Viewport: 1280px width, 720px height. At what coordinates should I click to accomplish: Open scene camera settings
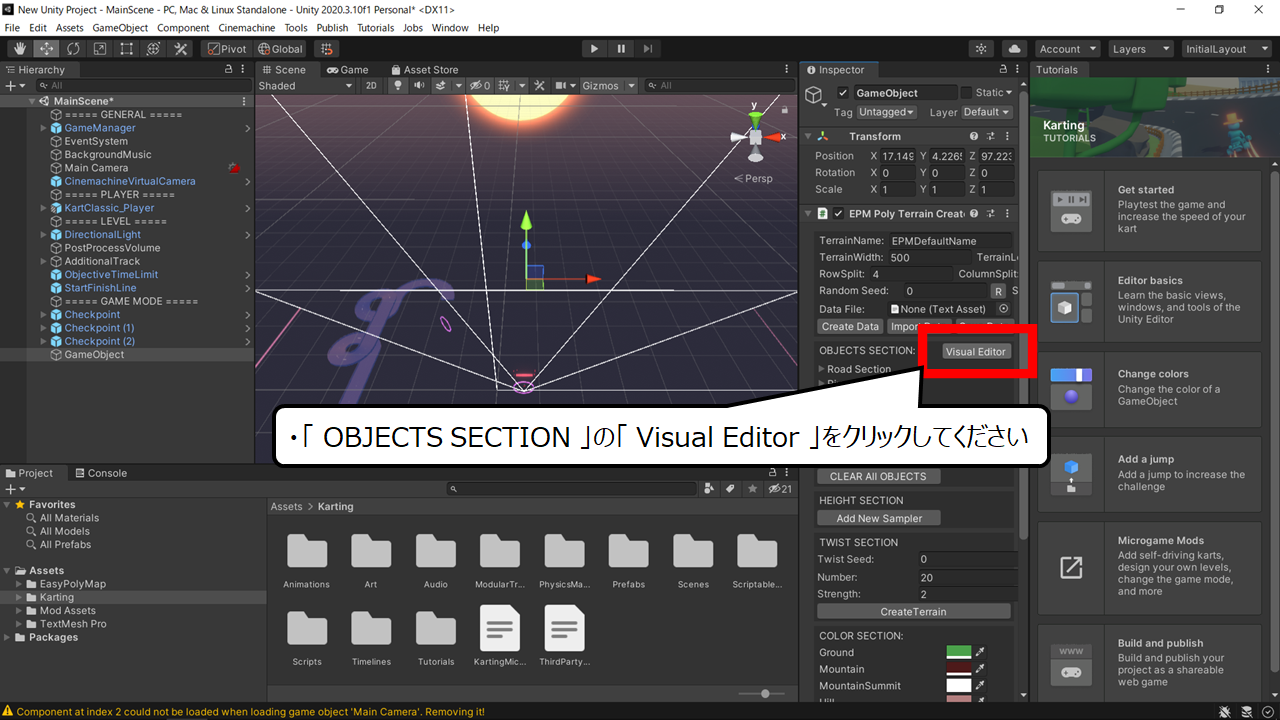[x=562, y=86]
